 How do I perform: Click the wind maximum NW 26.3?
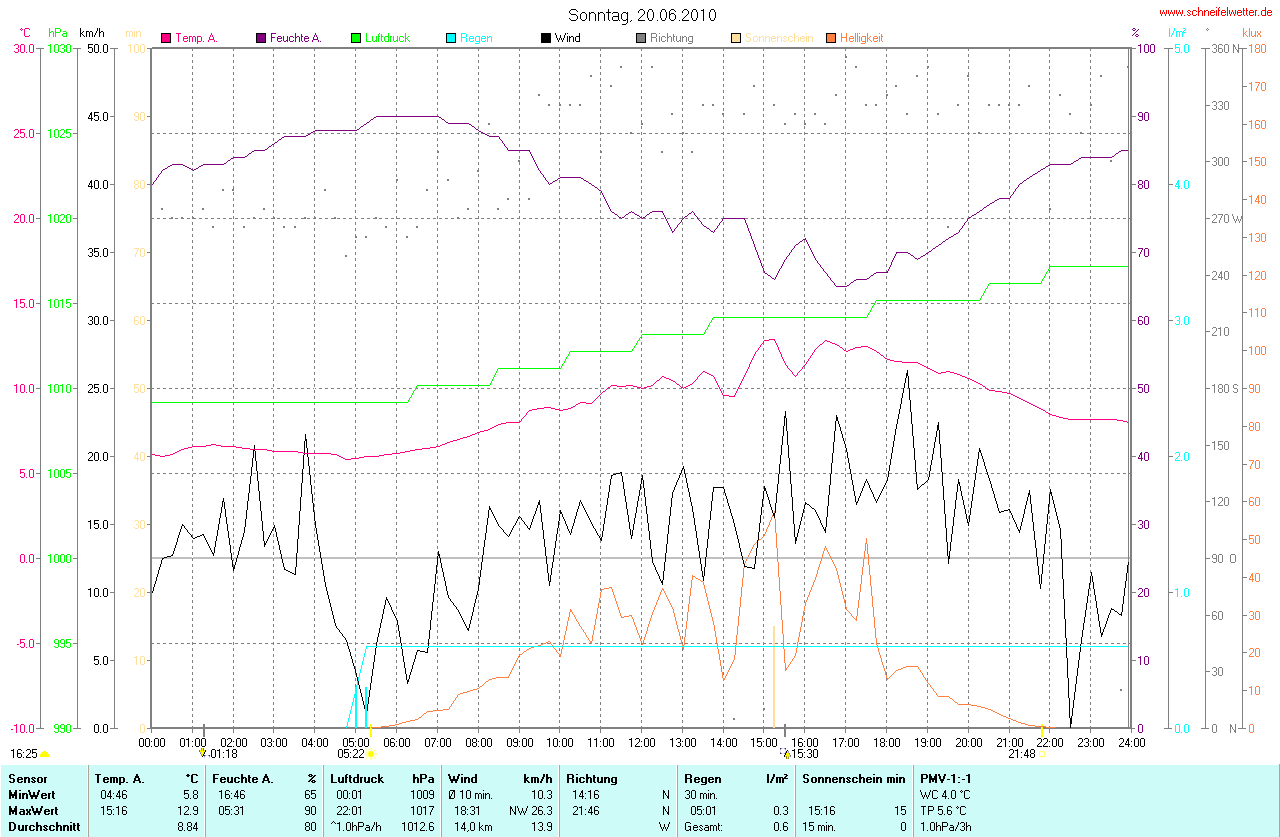pos(531,811)
